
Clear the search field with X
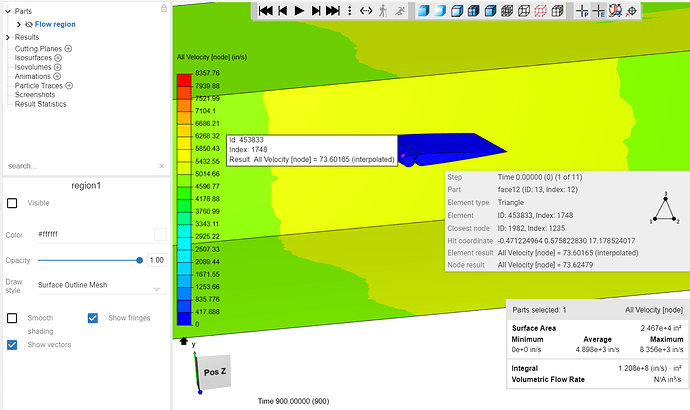(x=161, y=166)
